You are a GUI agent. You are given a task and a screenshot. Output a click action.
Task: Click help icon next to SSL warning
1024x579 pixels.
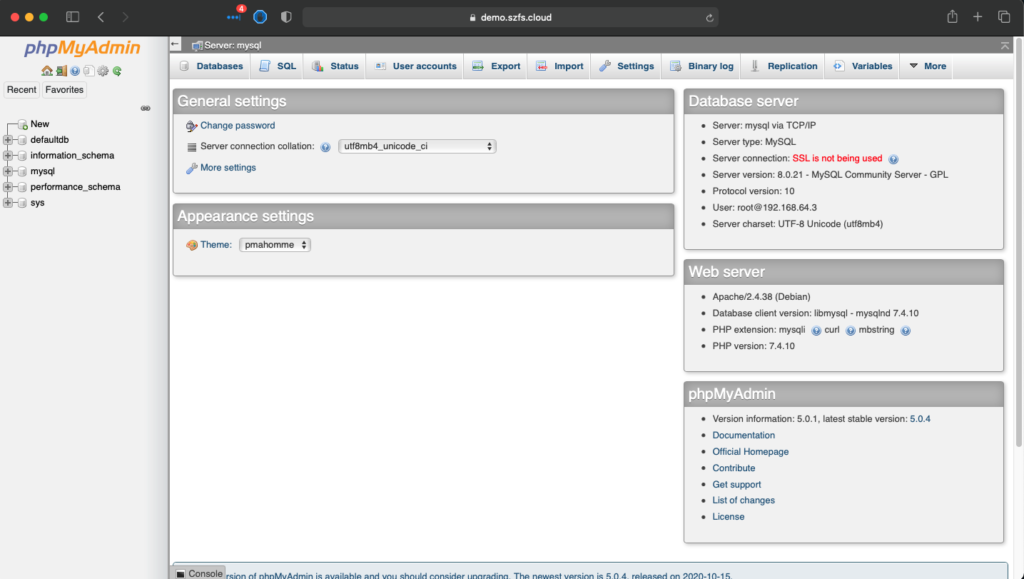(893, 159)
